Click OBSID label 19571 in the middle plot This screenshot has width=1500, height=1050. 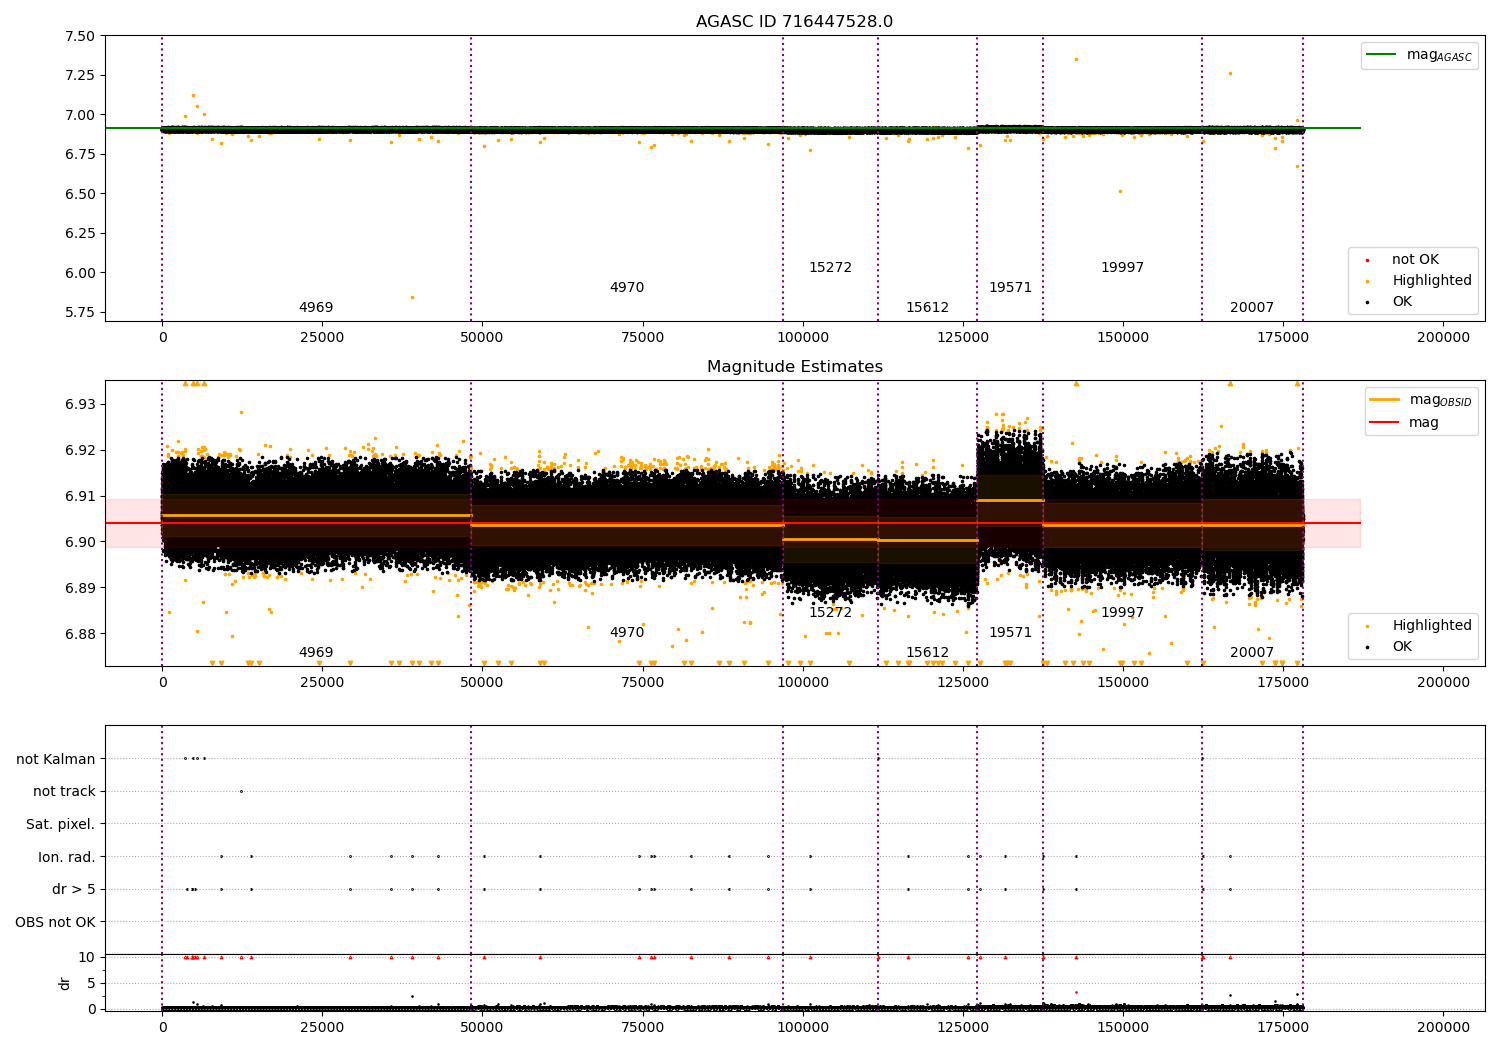pyautogui.click(x=1010, y=633)
